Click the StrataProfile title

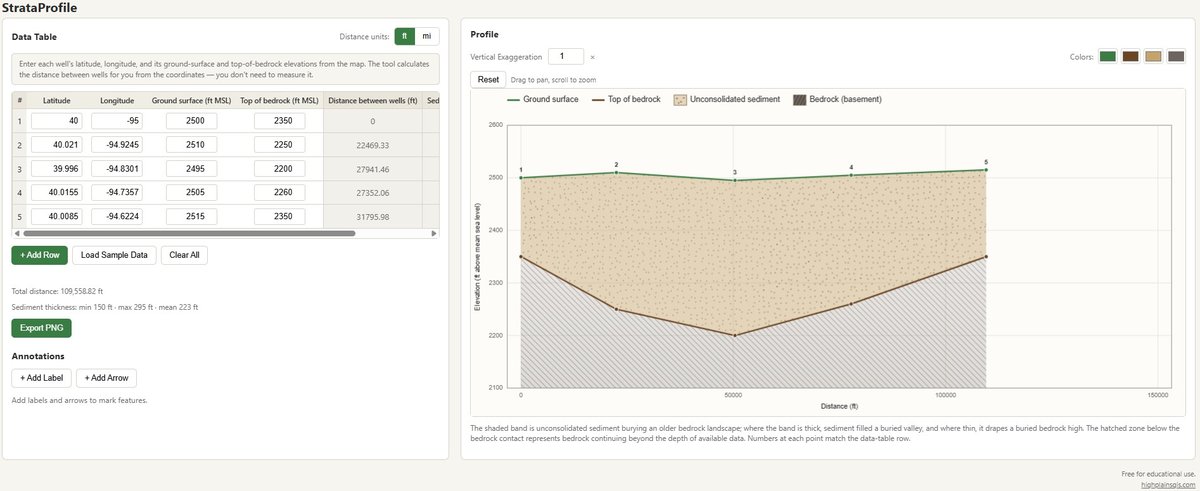(x=40, y=8)
